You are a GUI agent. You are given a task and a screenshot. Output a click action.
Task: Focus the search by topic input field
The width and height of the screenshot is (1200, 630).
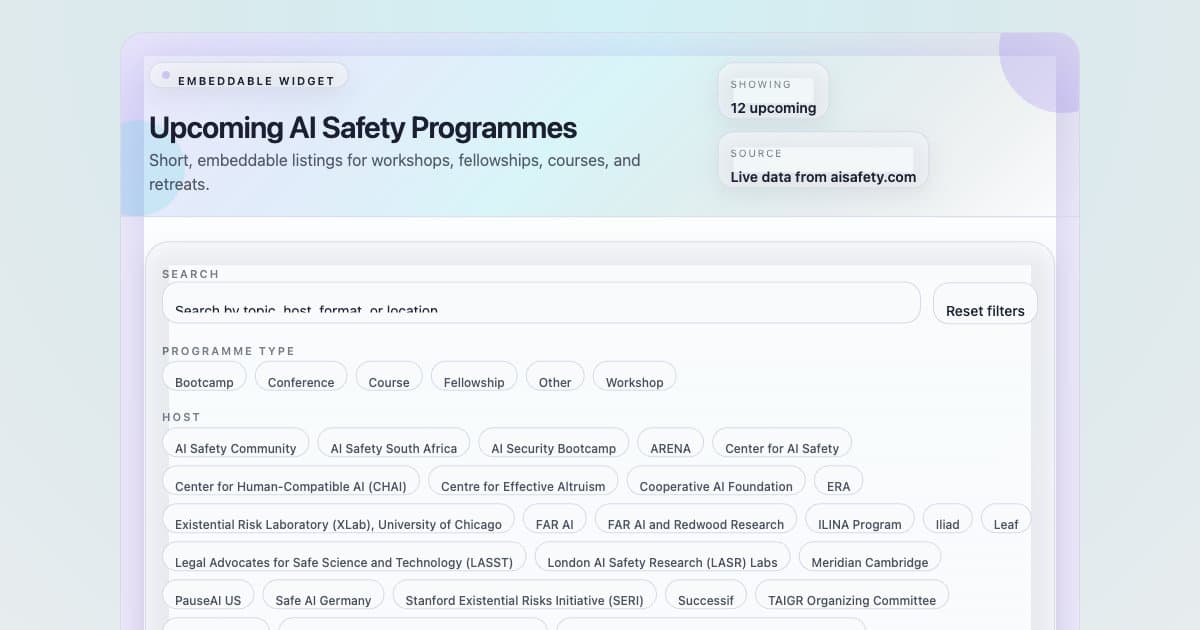pos(541,303)
